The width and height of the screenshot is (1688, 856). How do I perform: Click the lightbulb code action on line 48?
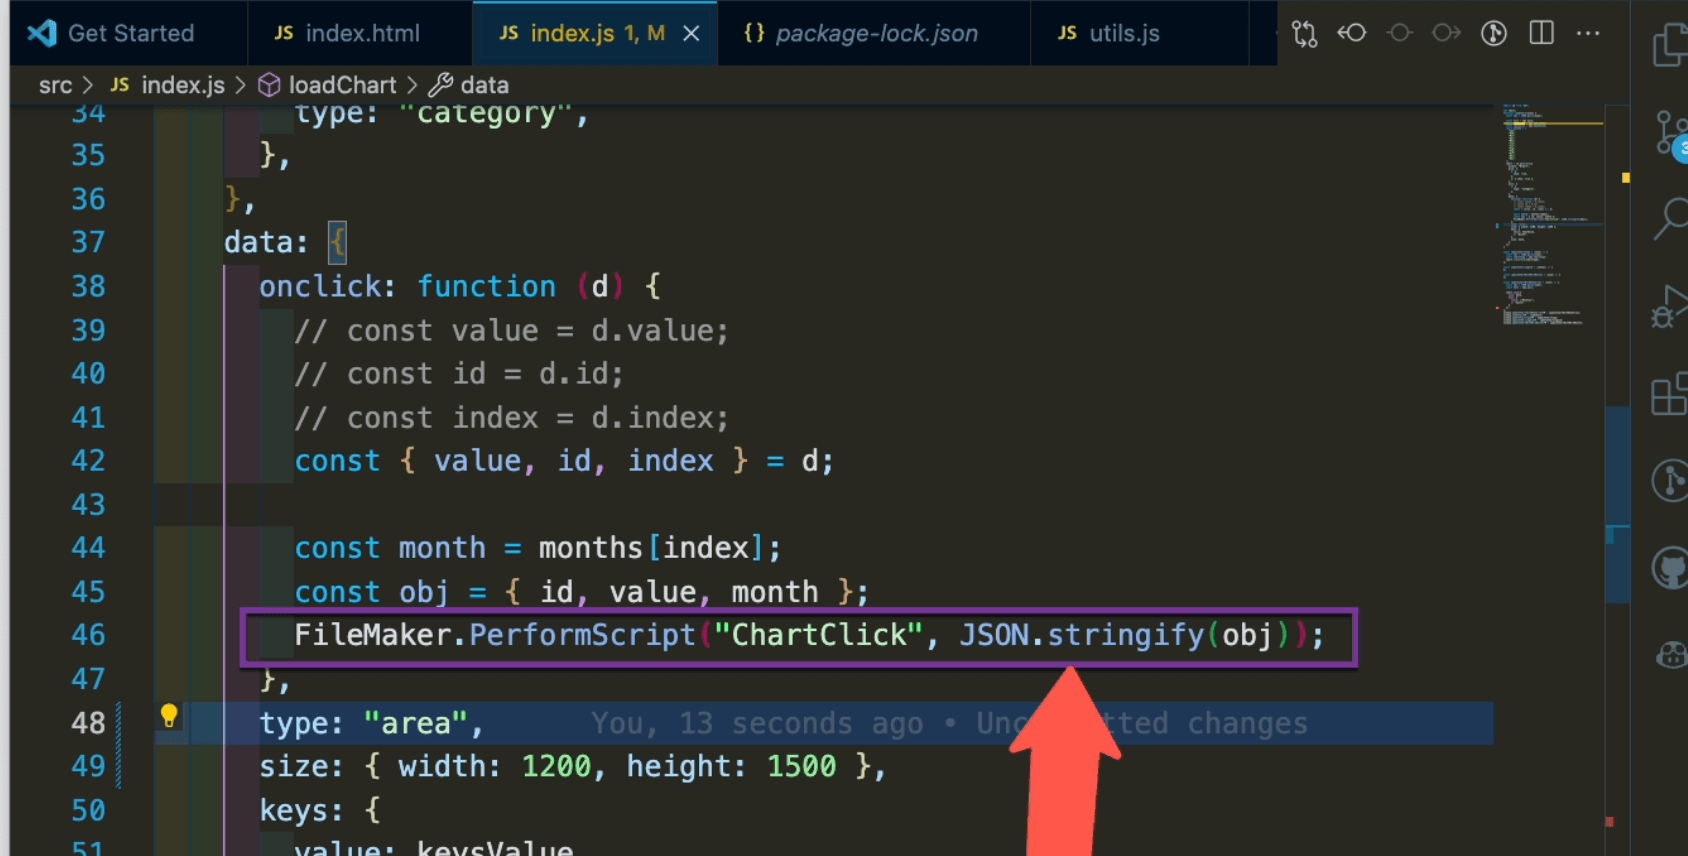pos(169,715)
